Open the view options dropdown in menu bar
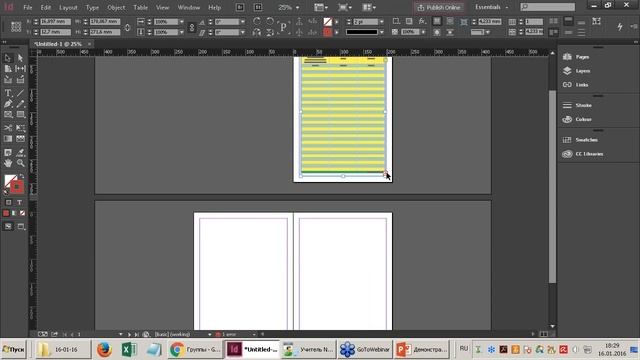 (321, 7)
